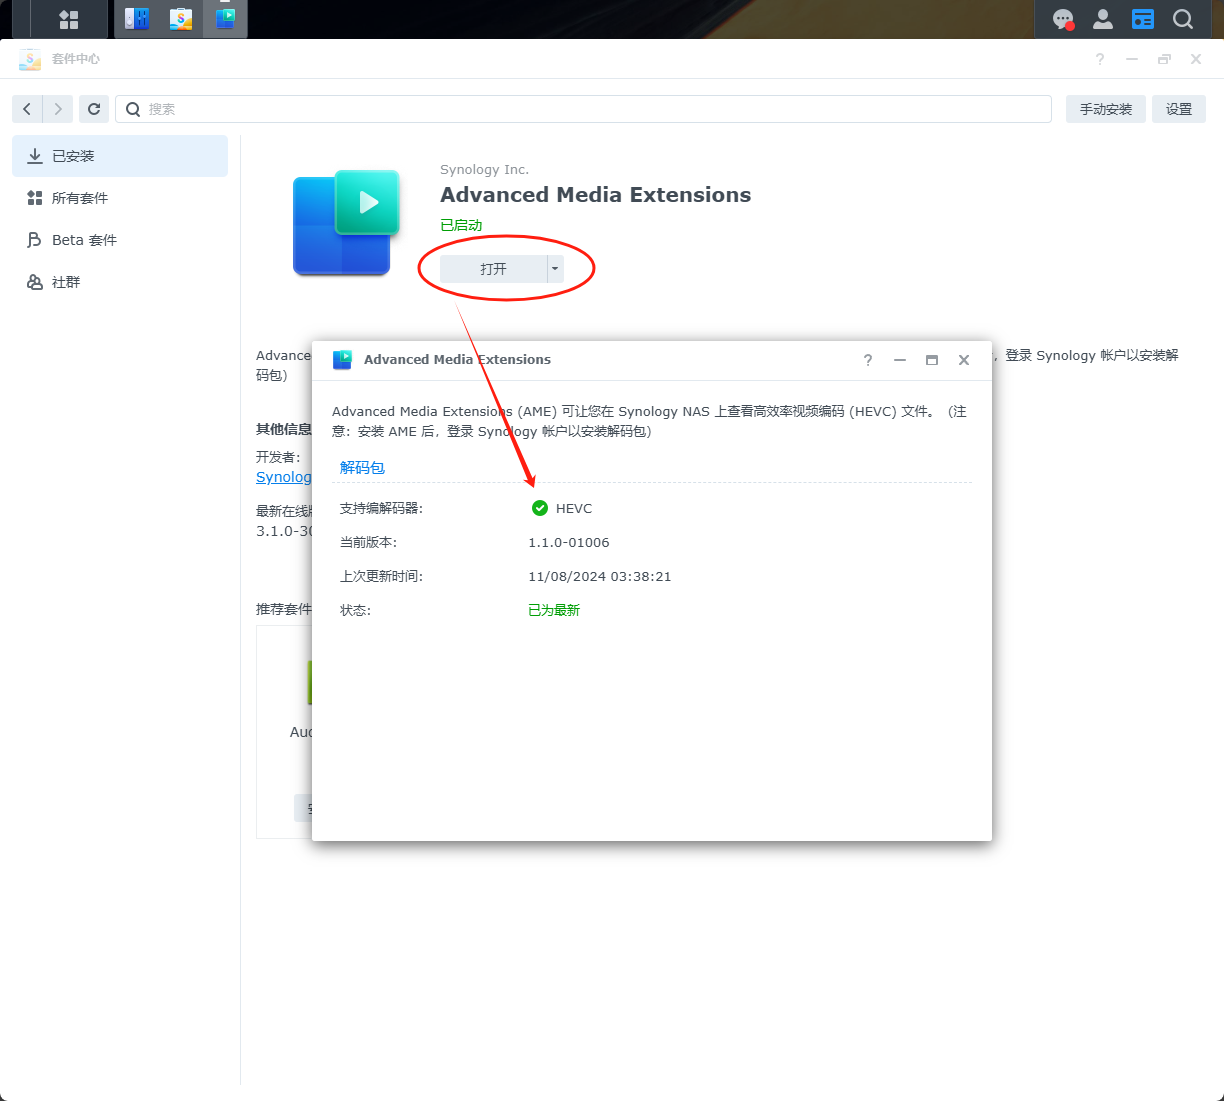Open Package Center 设置 button
Image resolution: width=1224 pixels, height=1101 pixels.
coord(1179,109)
